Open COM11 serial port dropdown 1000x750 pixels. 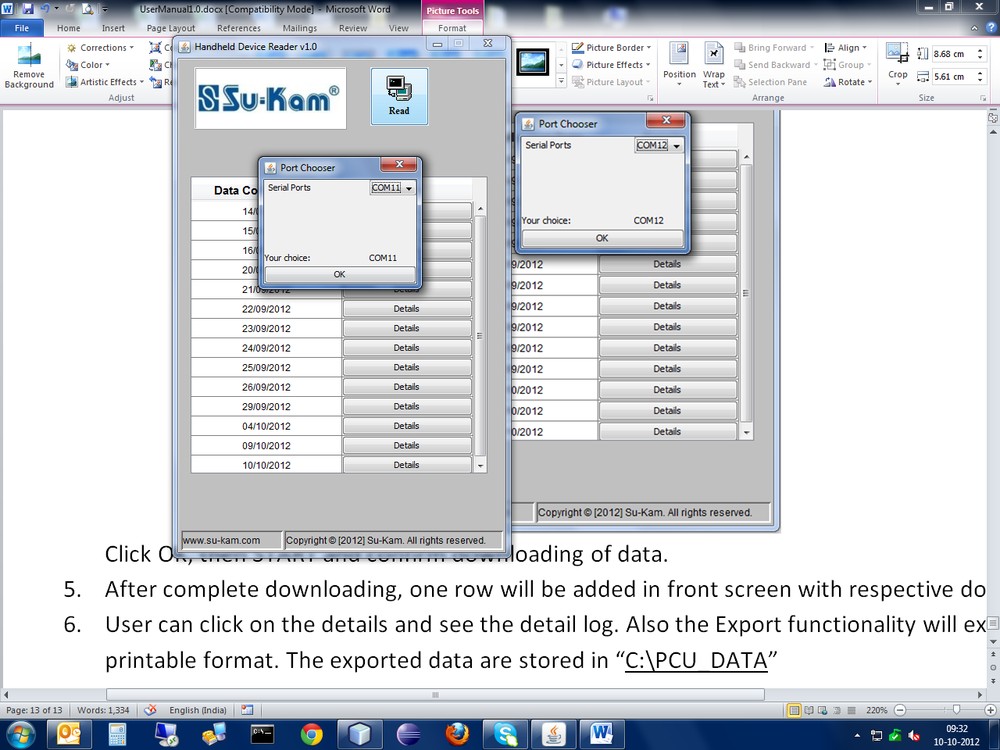409,188
